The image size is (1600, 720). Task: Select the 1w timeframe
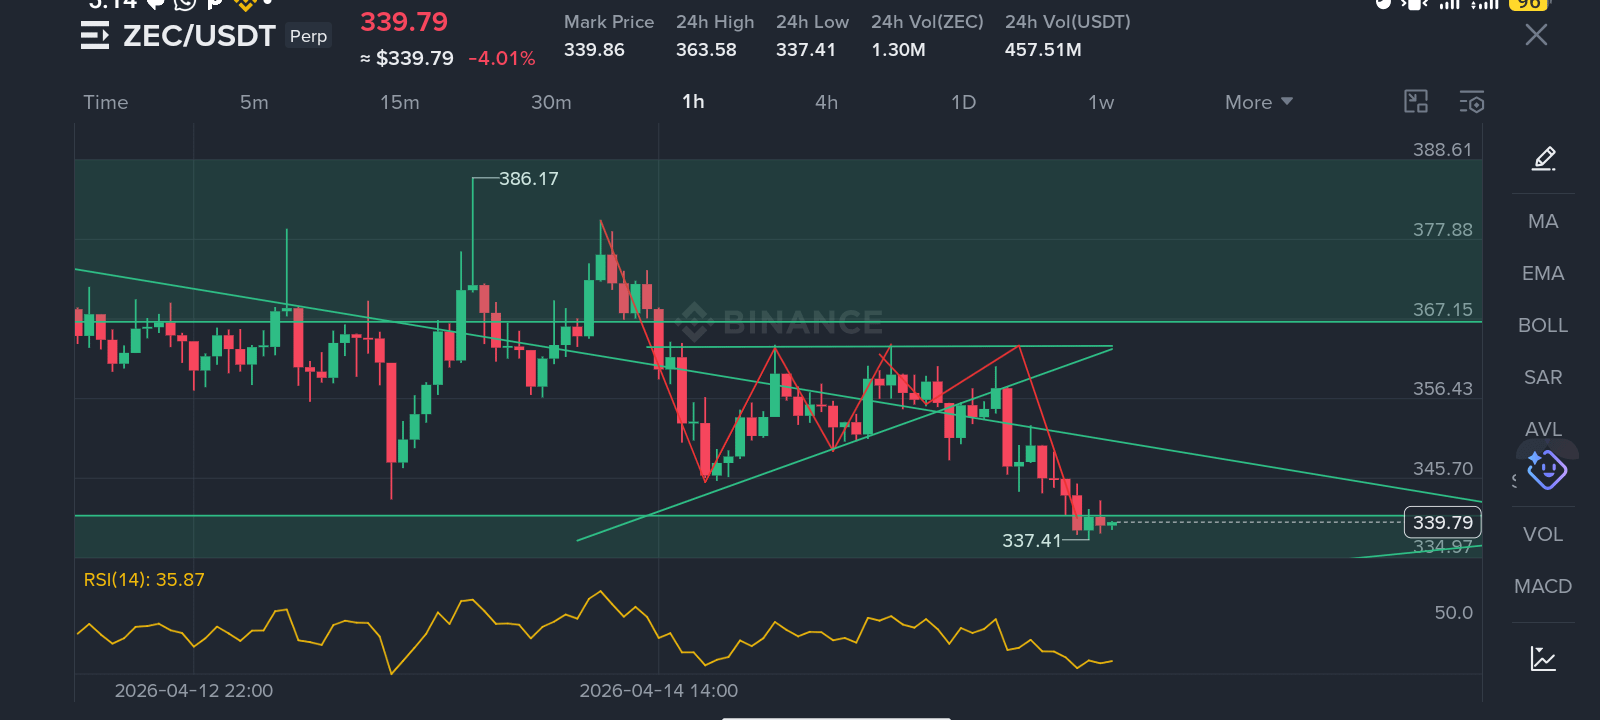pos(1101,102)
